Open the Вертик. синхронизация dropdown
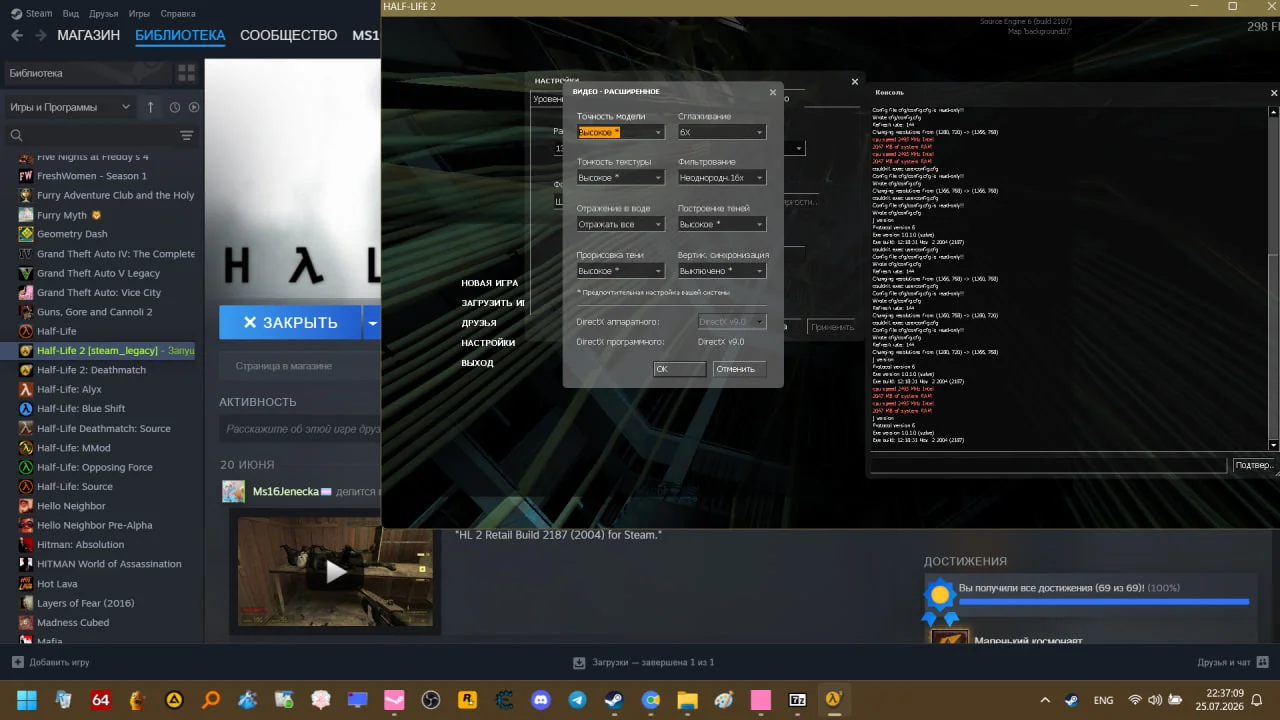This screenshot has height=720, width=1280. pos(721,271)
